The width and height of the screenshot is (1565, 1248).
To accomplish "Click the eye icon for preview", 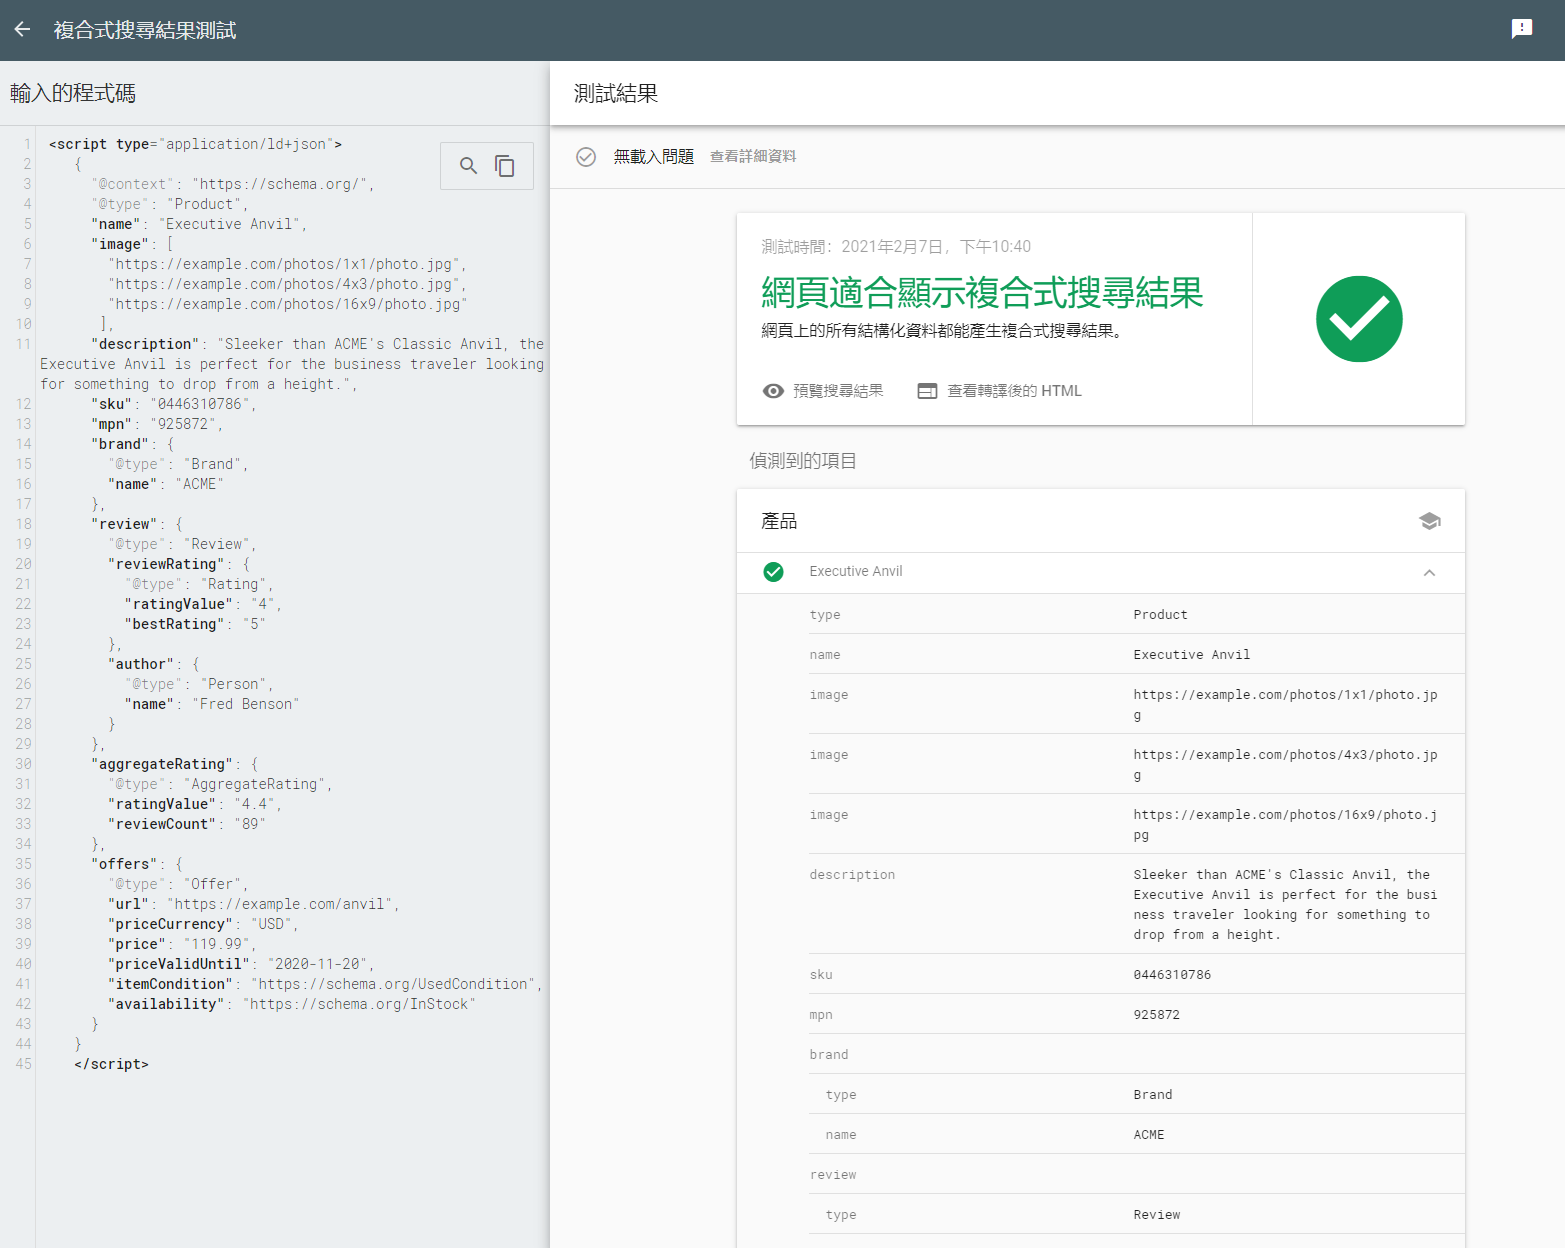I will point(773,391).
